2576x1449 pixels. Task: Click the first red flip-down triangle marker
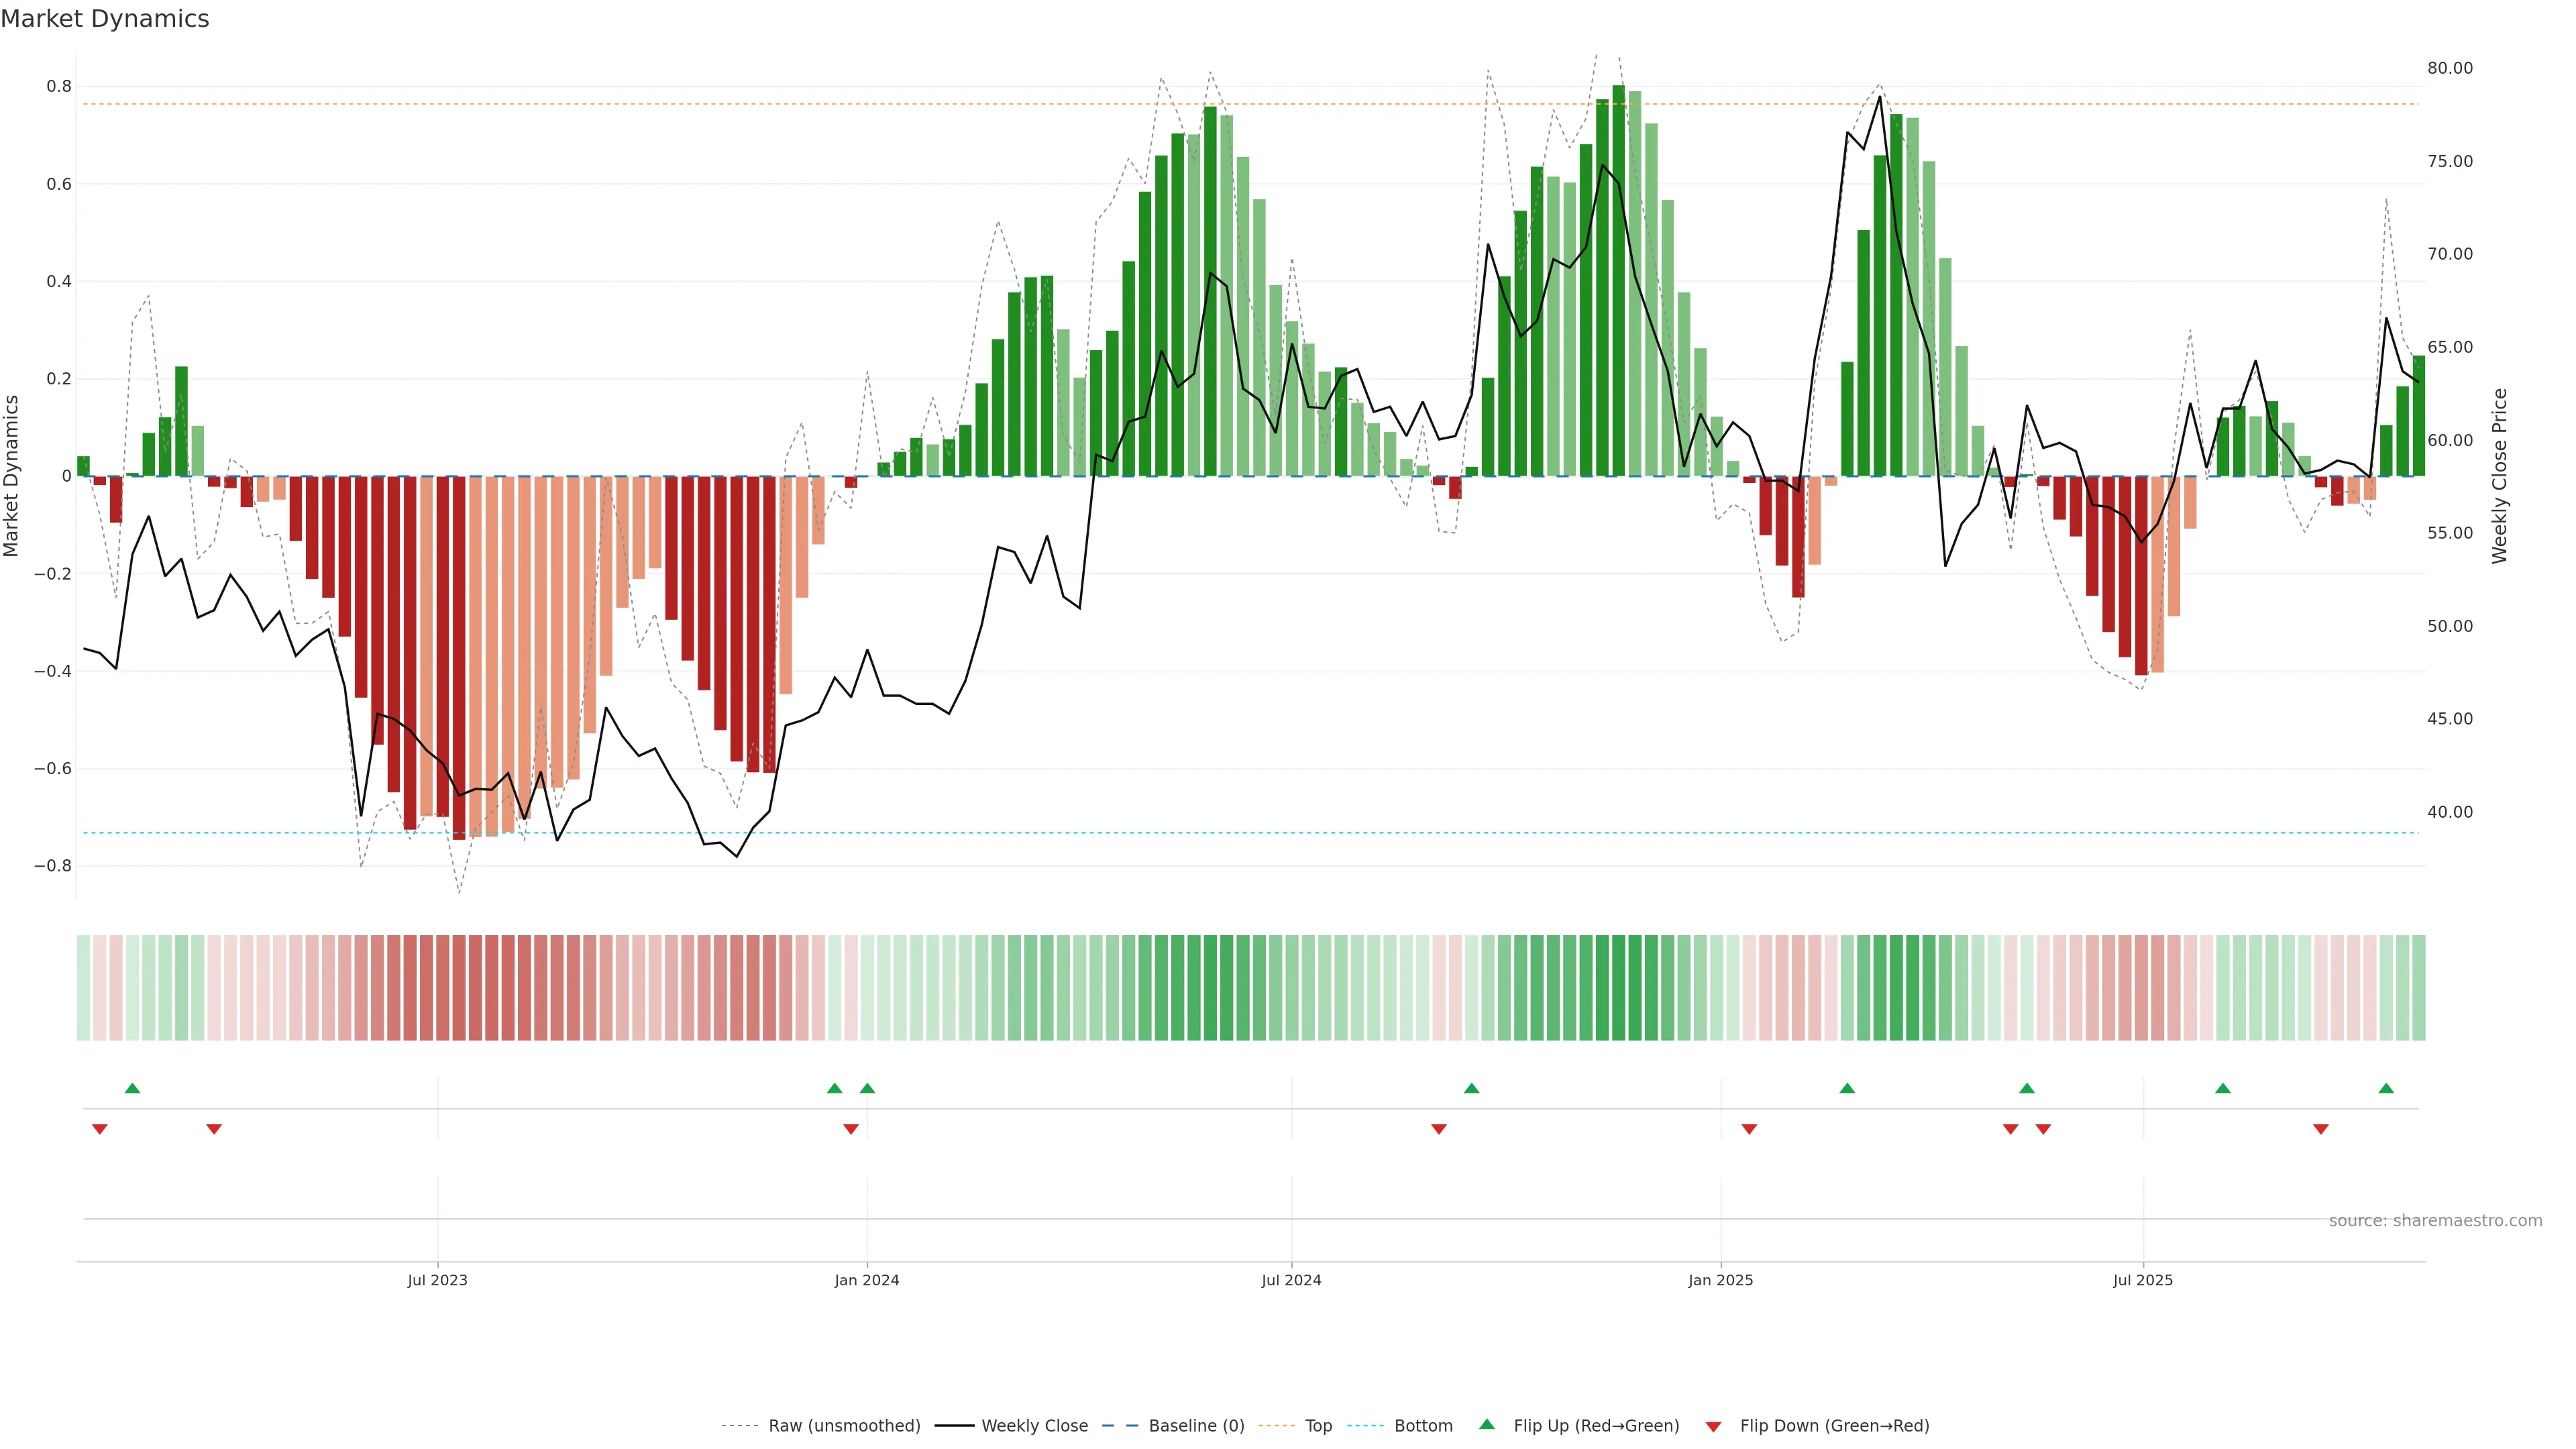(x=99, y=1129)
